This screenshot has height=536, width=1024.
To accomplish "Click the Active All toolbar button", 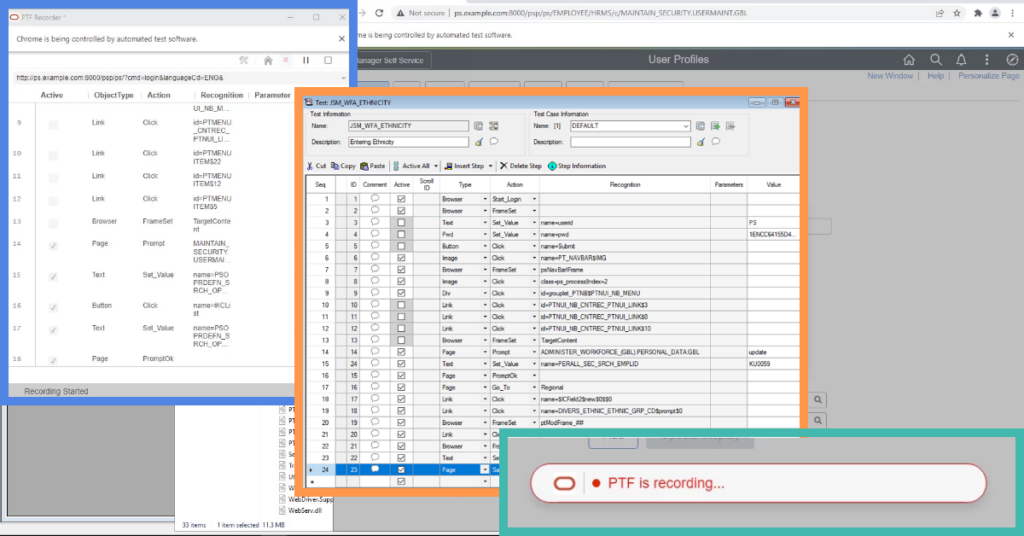I will tap(411, 166).
